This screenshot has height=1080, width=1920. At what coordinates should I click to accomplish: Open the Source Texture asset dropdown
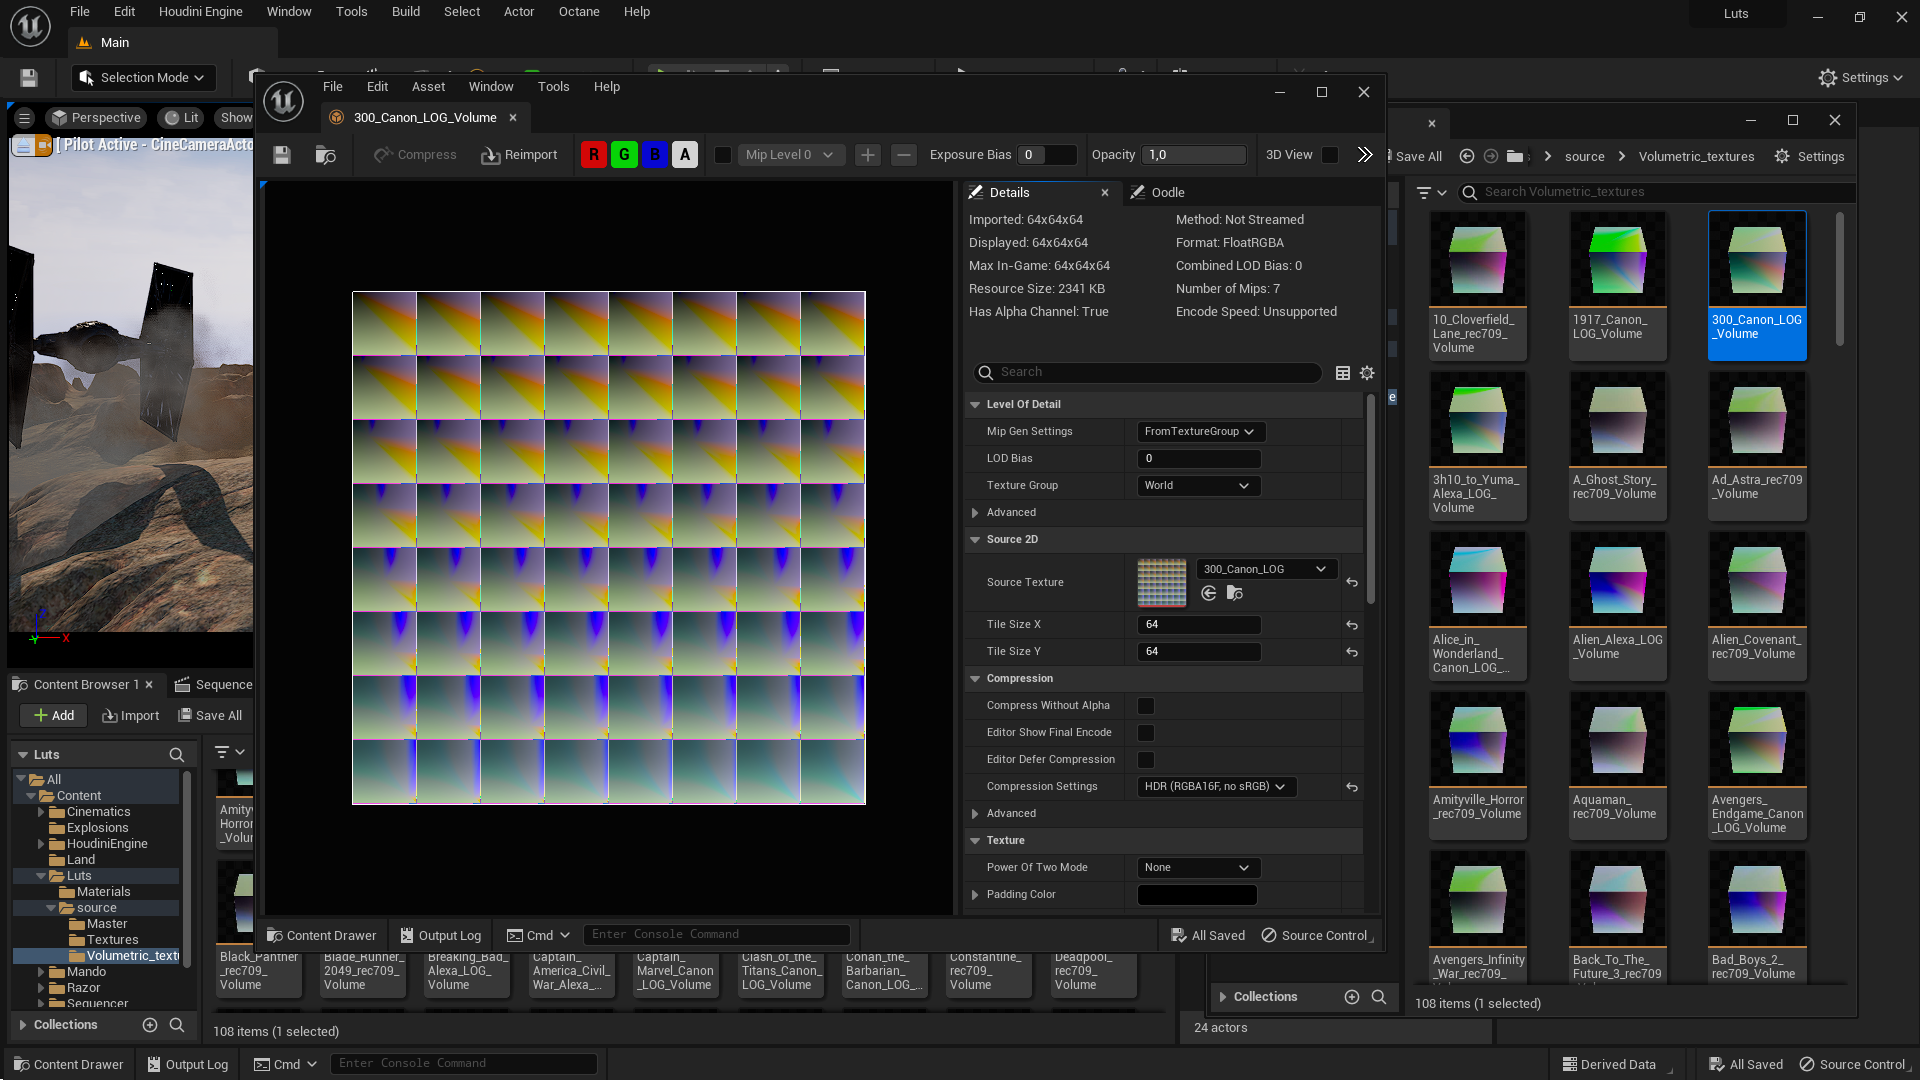[1266, 569]
